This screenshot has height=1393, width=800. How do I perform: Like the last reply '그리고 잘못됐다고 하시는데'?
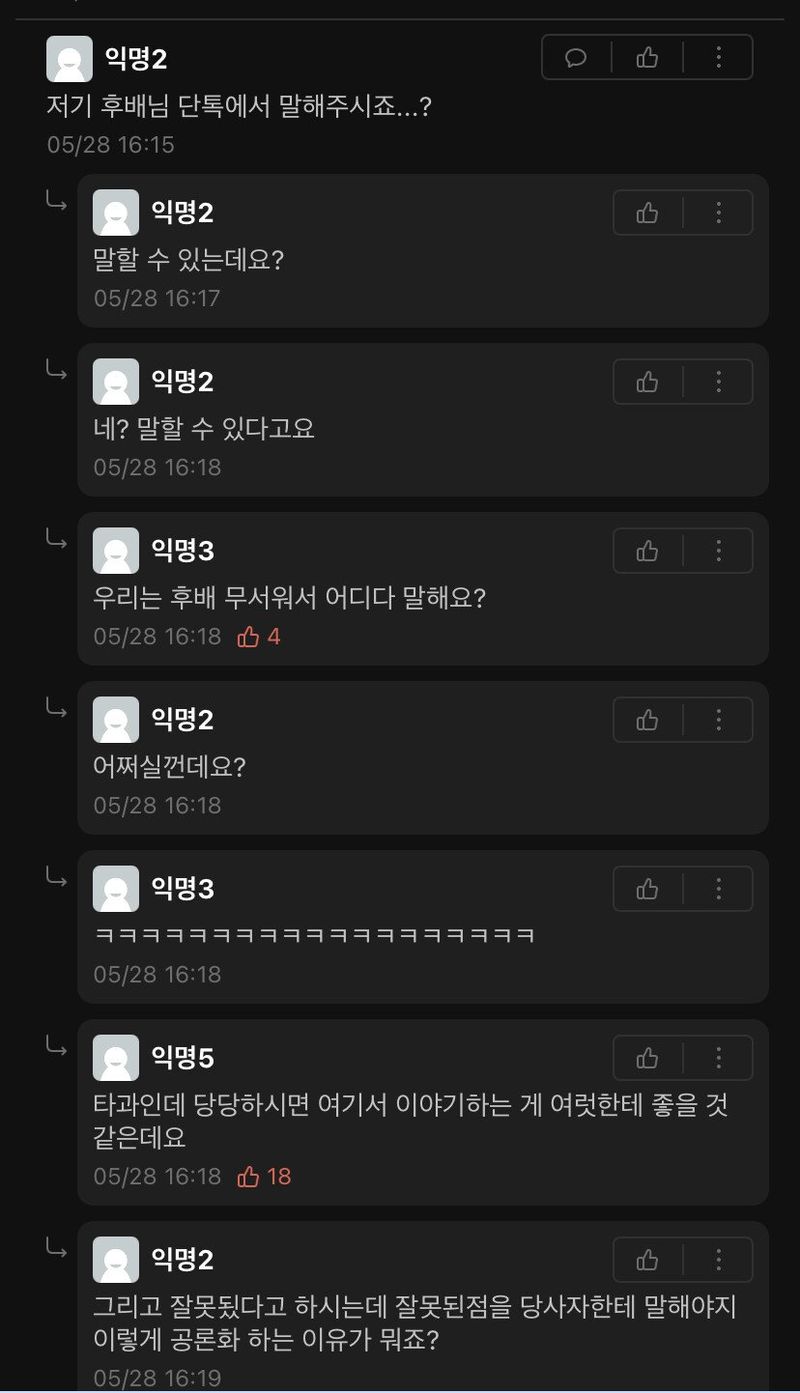(x=647, y=1260)
